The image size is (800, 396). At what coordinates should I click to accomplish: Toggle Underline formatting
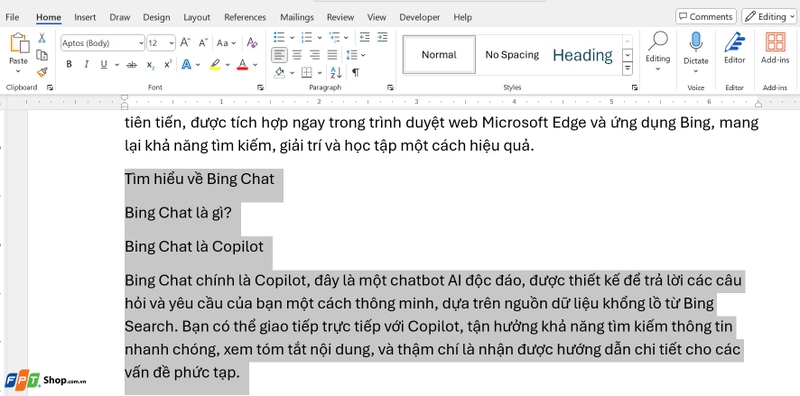104,65
